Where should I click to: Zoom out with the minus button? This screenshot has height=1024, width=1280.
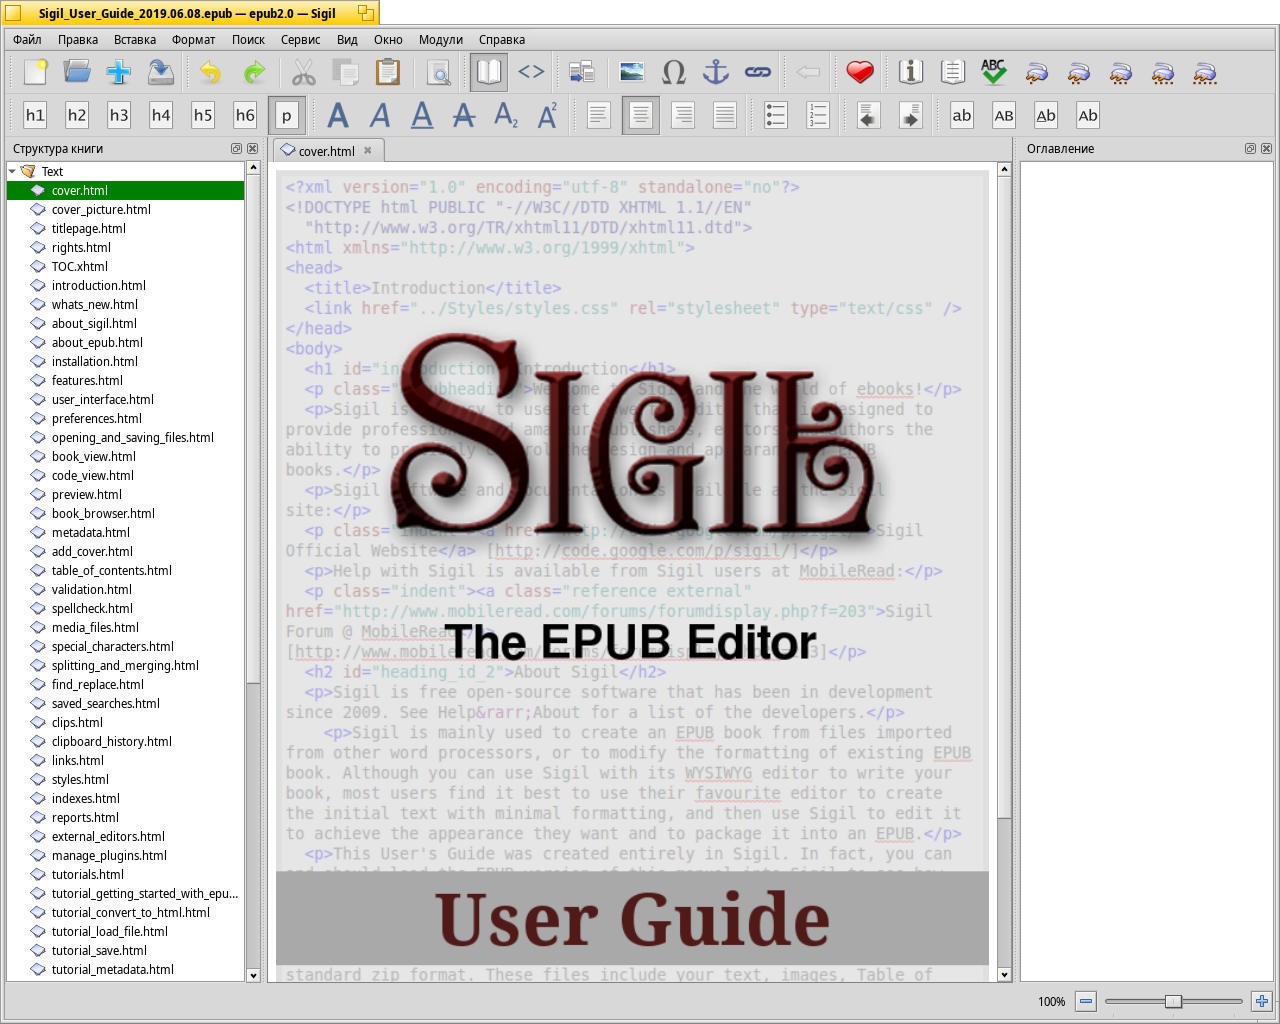(1086, 1001)
